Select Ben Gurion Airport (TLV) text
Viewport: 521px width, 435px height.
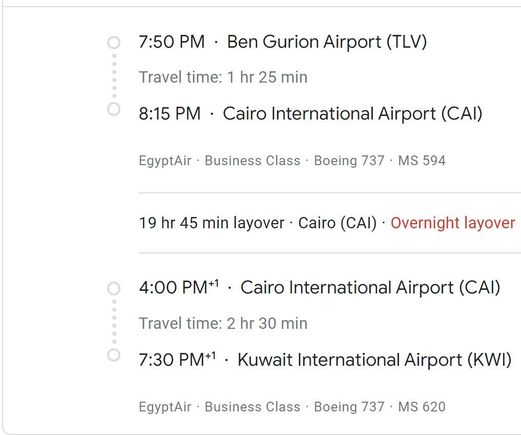tap(327, 42)
